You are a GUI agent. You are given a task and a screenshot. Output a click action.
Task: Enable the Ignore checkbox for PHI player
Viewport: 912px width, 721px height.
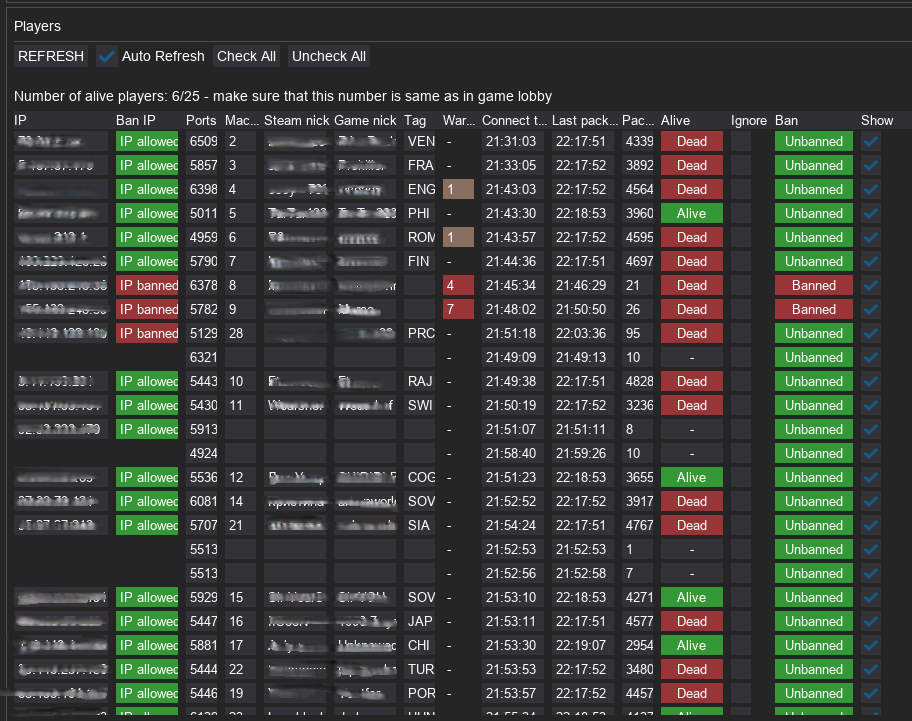(x=741, y=213)
